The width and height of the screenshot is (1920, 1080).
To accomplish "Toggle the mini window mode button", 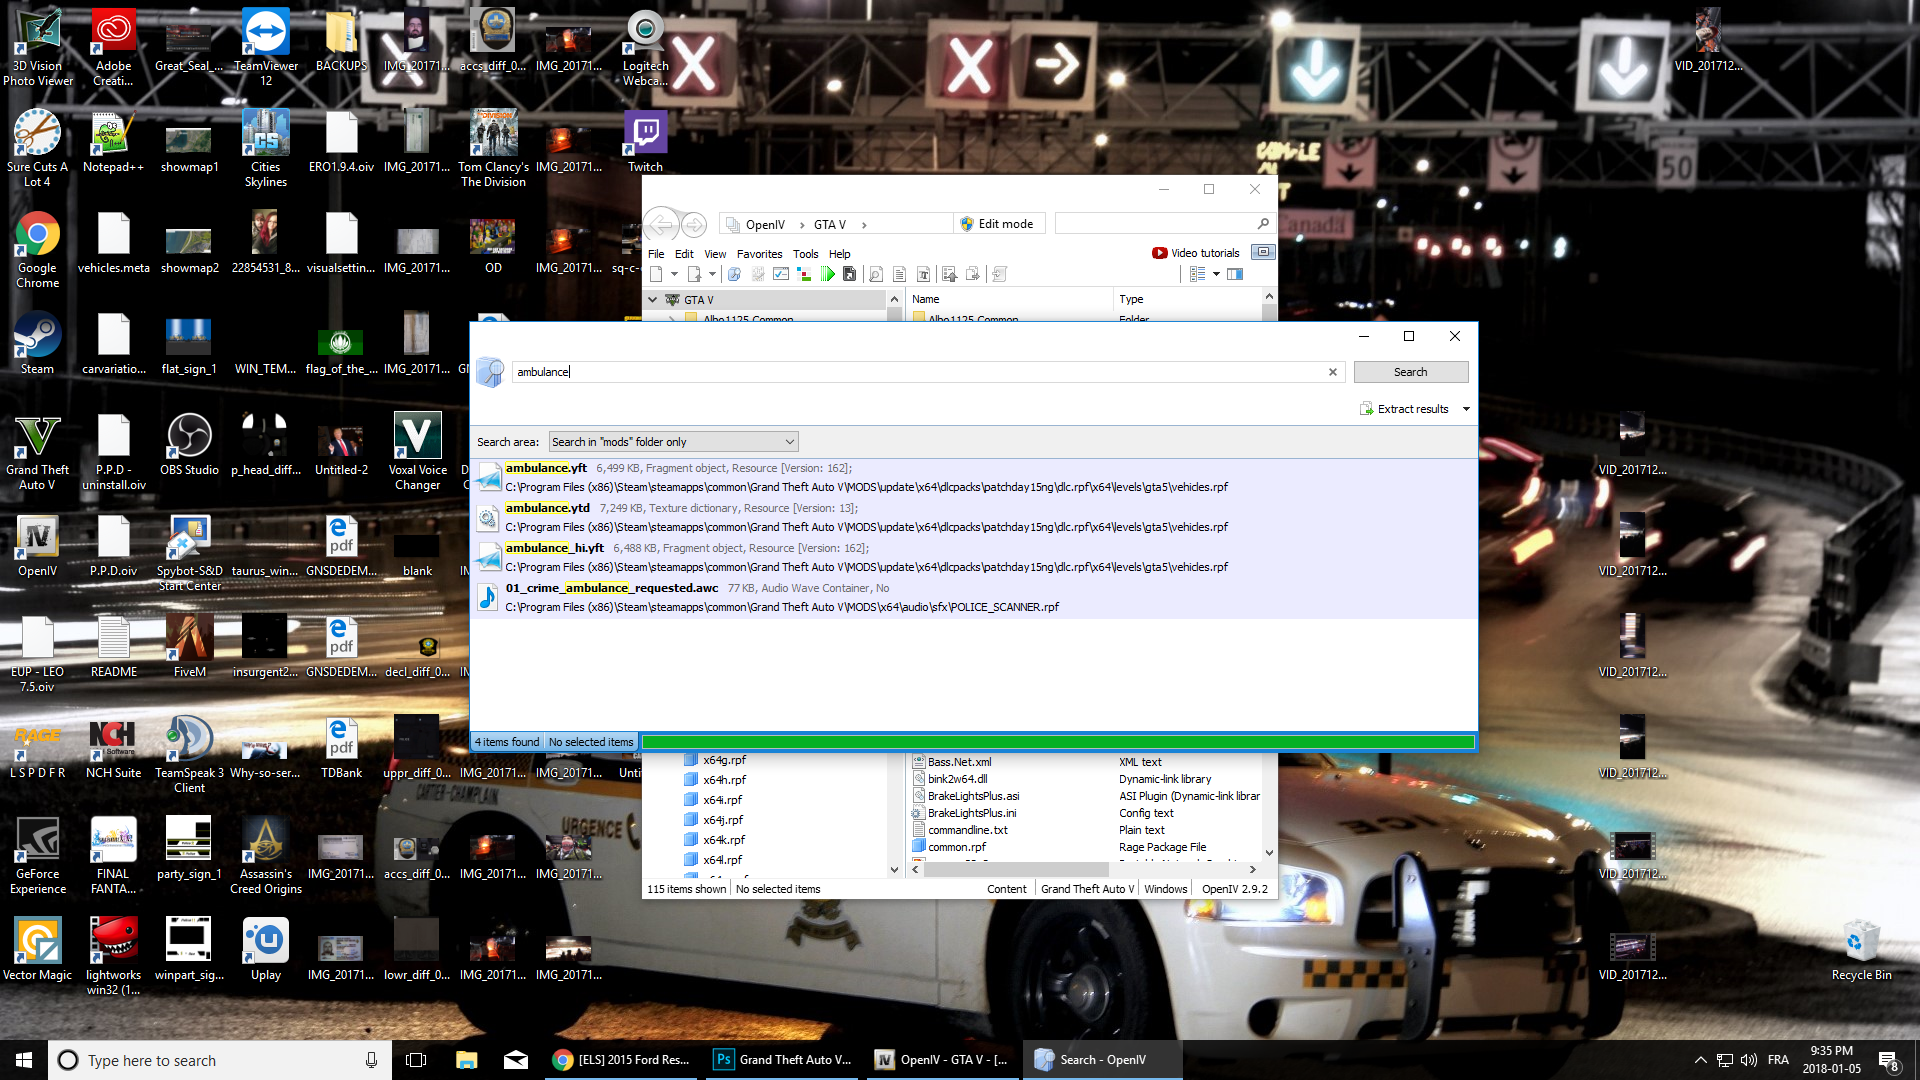I will click(1263, 252).
